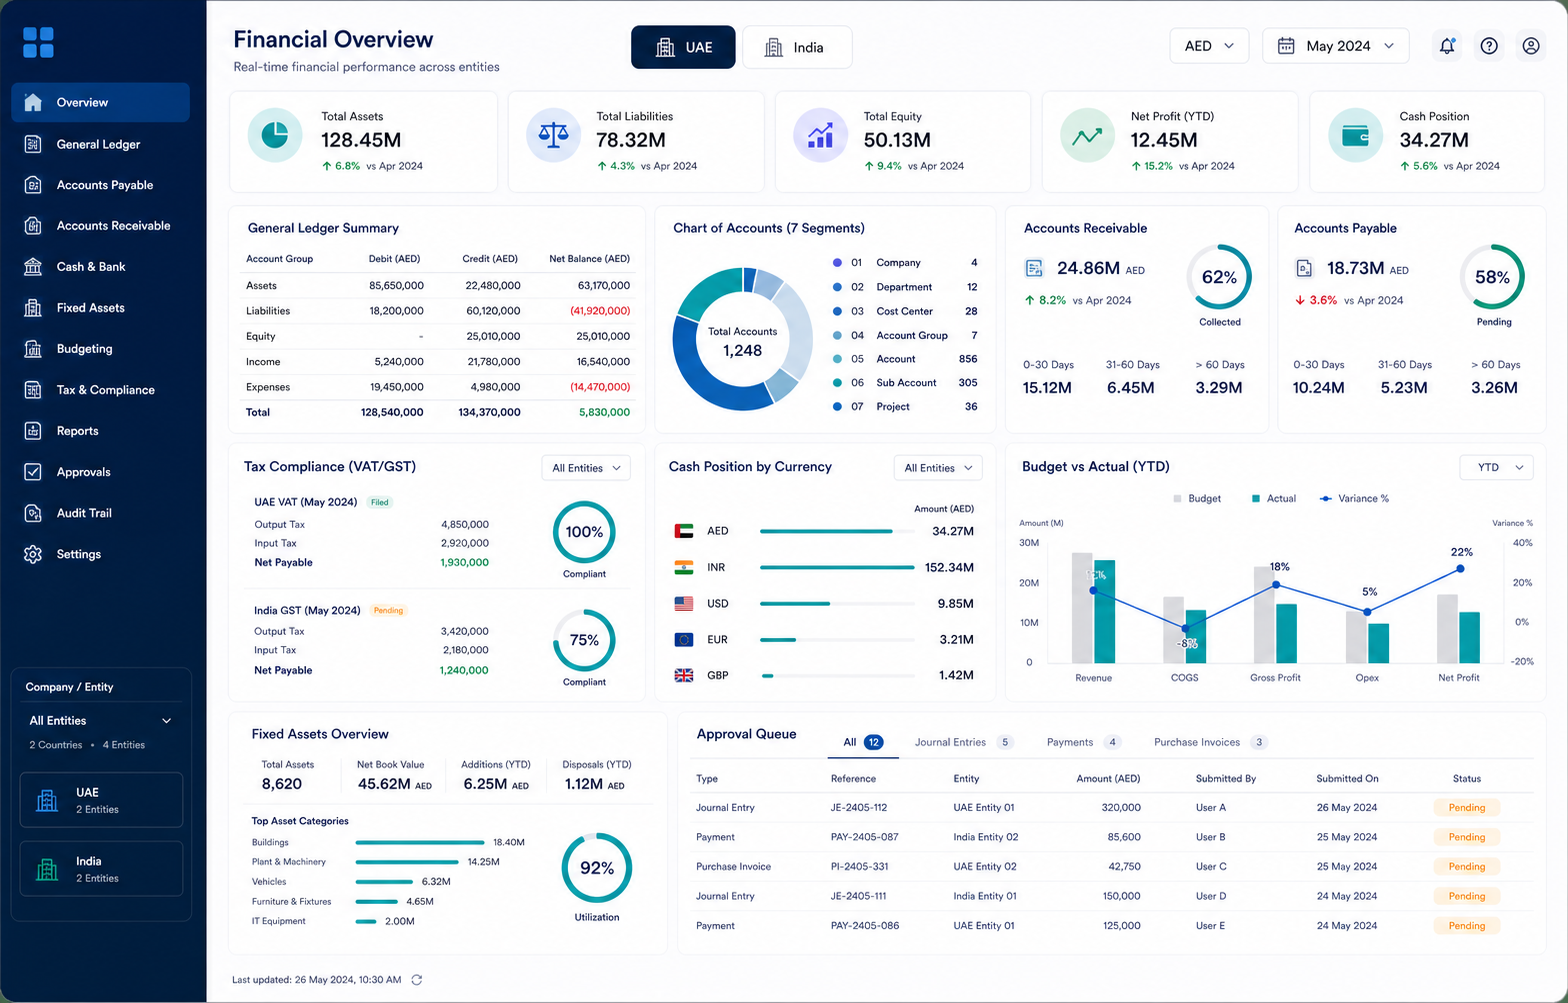Click the 62% Collected progress ring
Screen dimensions: 1568x1003
(1219, 277)
